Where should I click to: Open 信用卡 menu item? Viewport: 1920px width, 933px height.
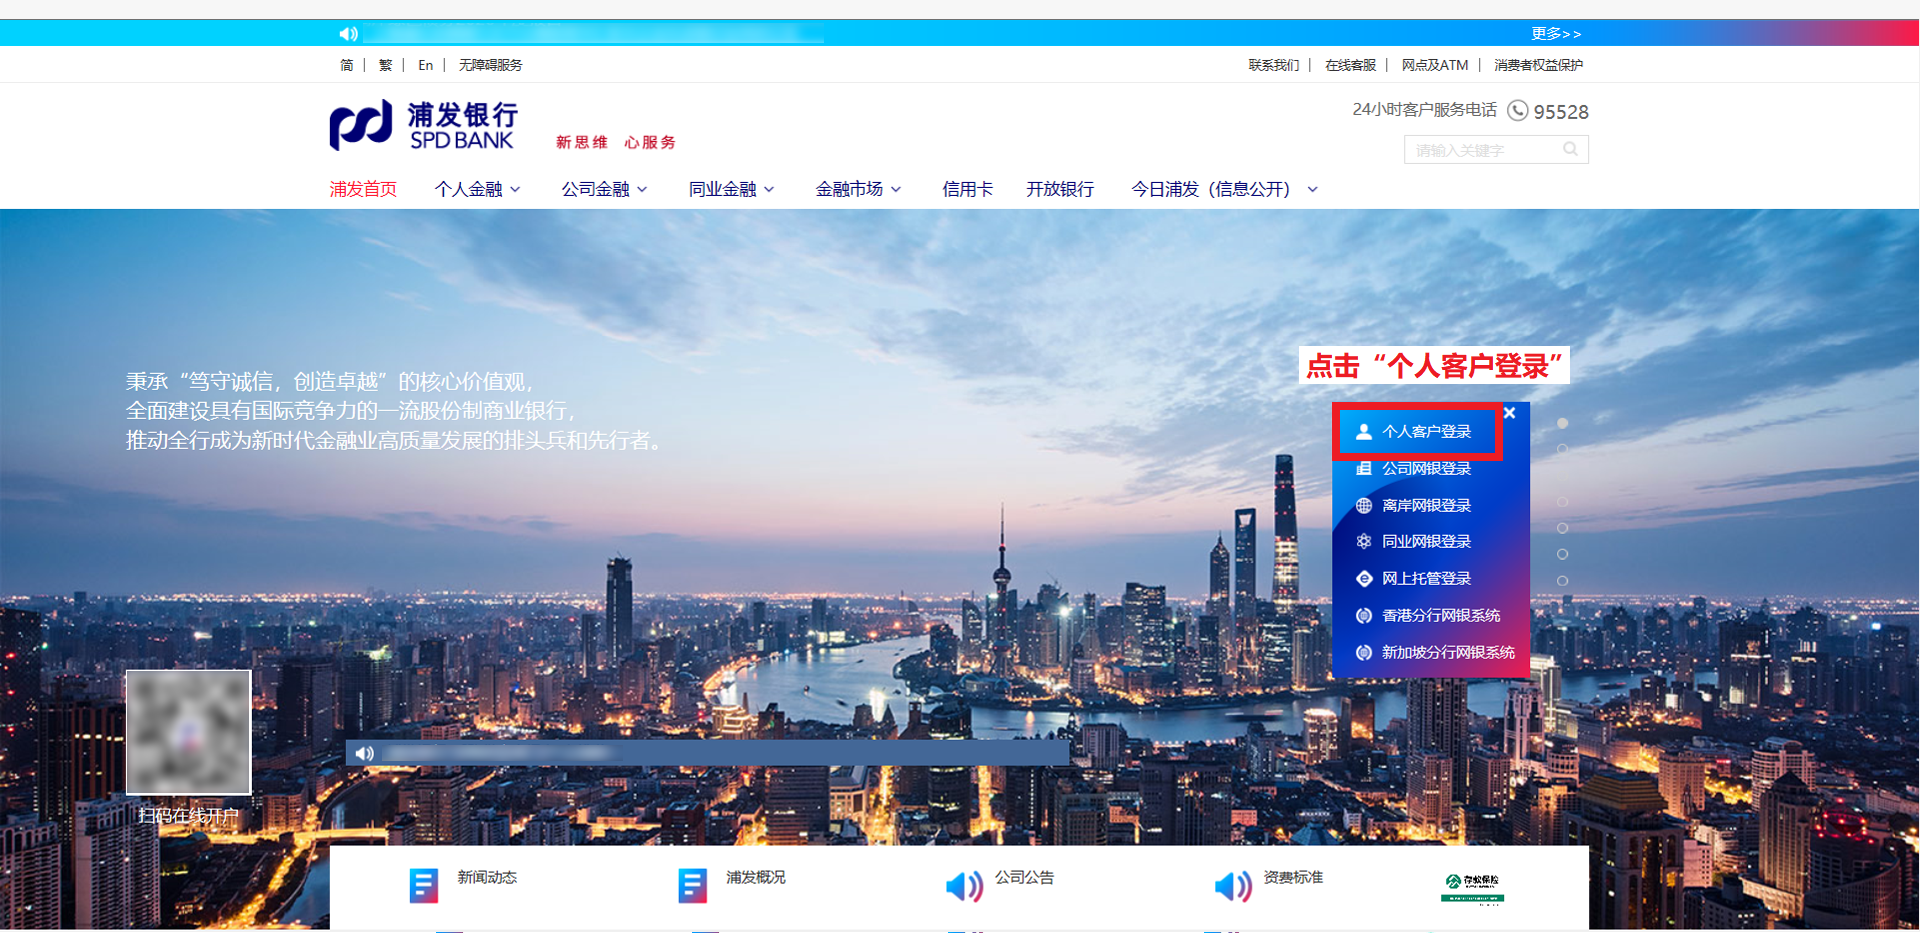coord(967,189)
